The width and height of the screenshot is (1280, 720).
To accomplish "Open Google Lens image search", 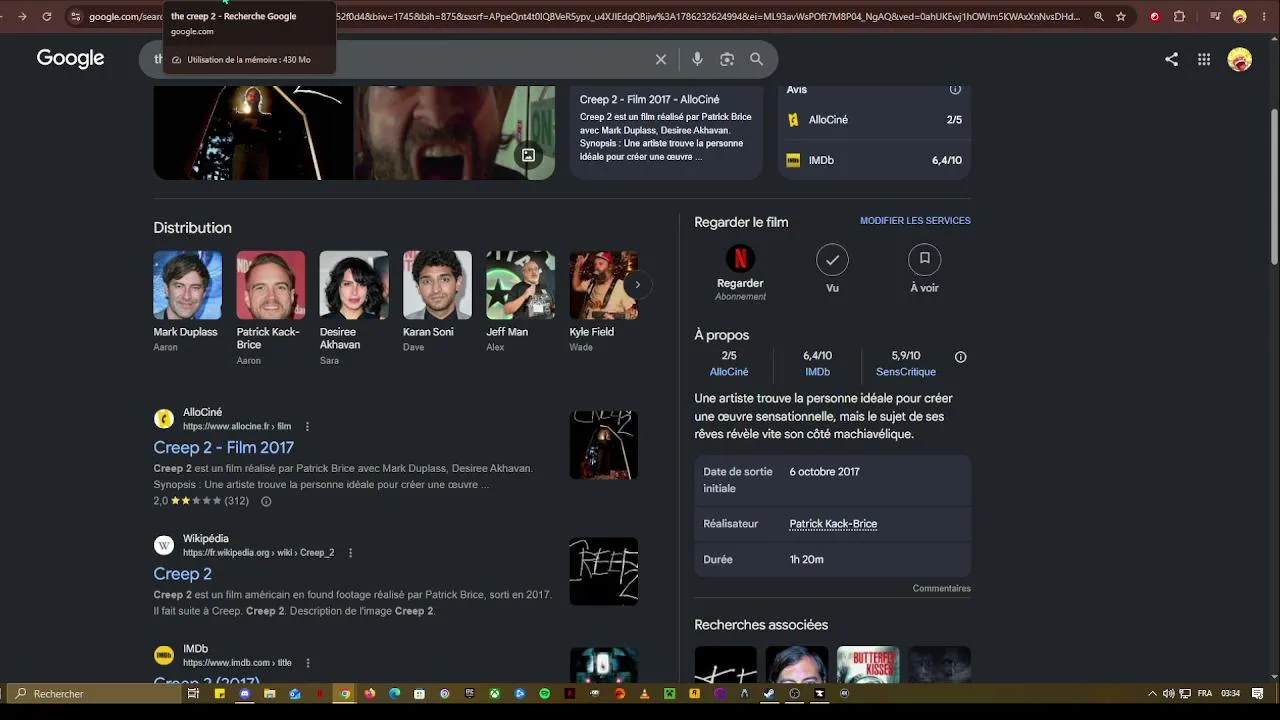I will coord(727,60).
